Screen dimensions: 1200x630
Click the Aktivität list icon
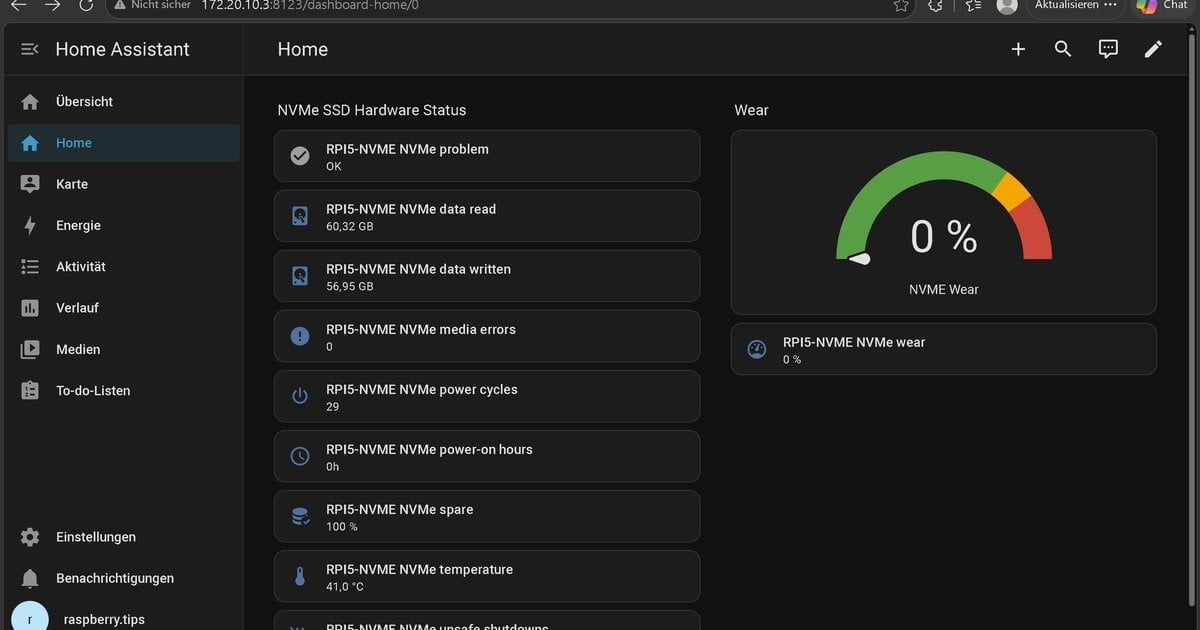click(30, 267)
